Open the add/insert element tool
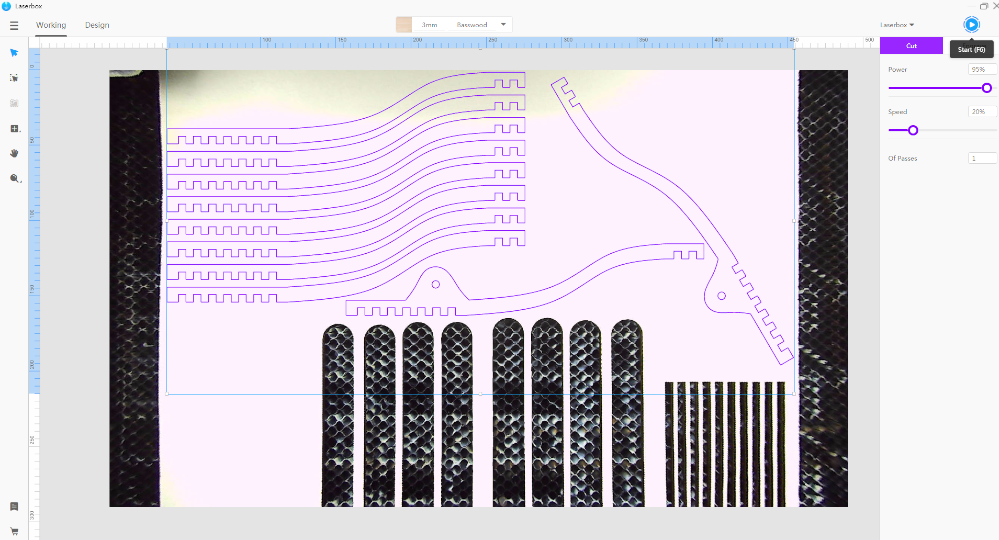 coord(15,129)
